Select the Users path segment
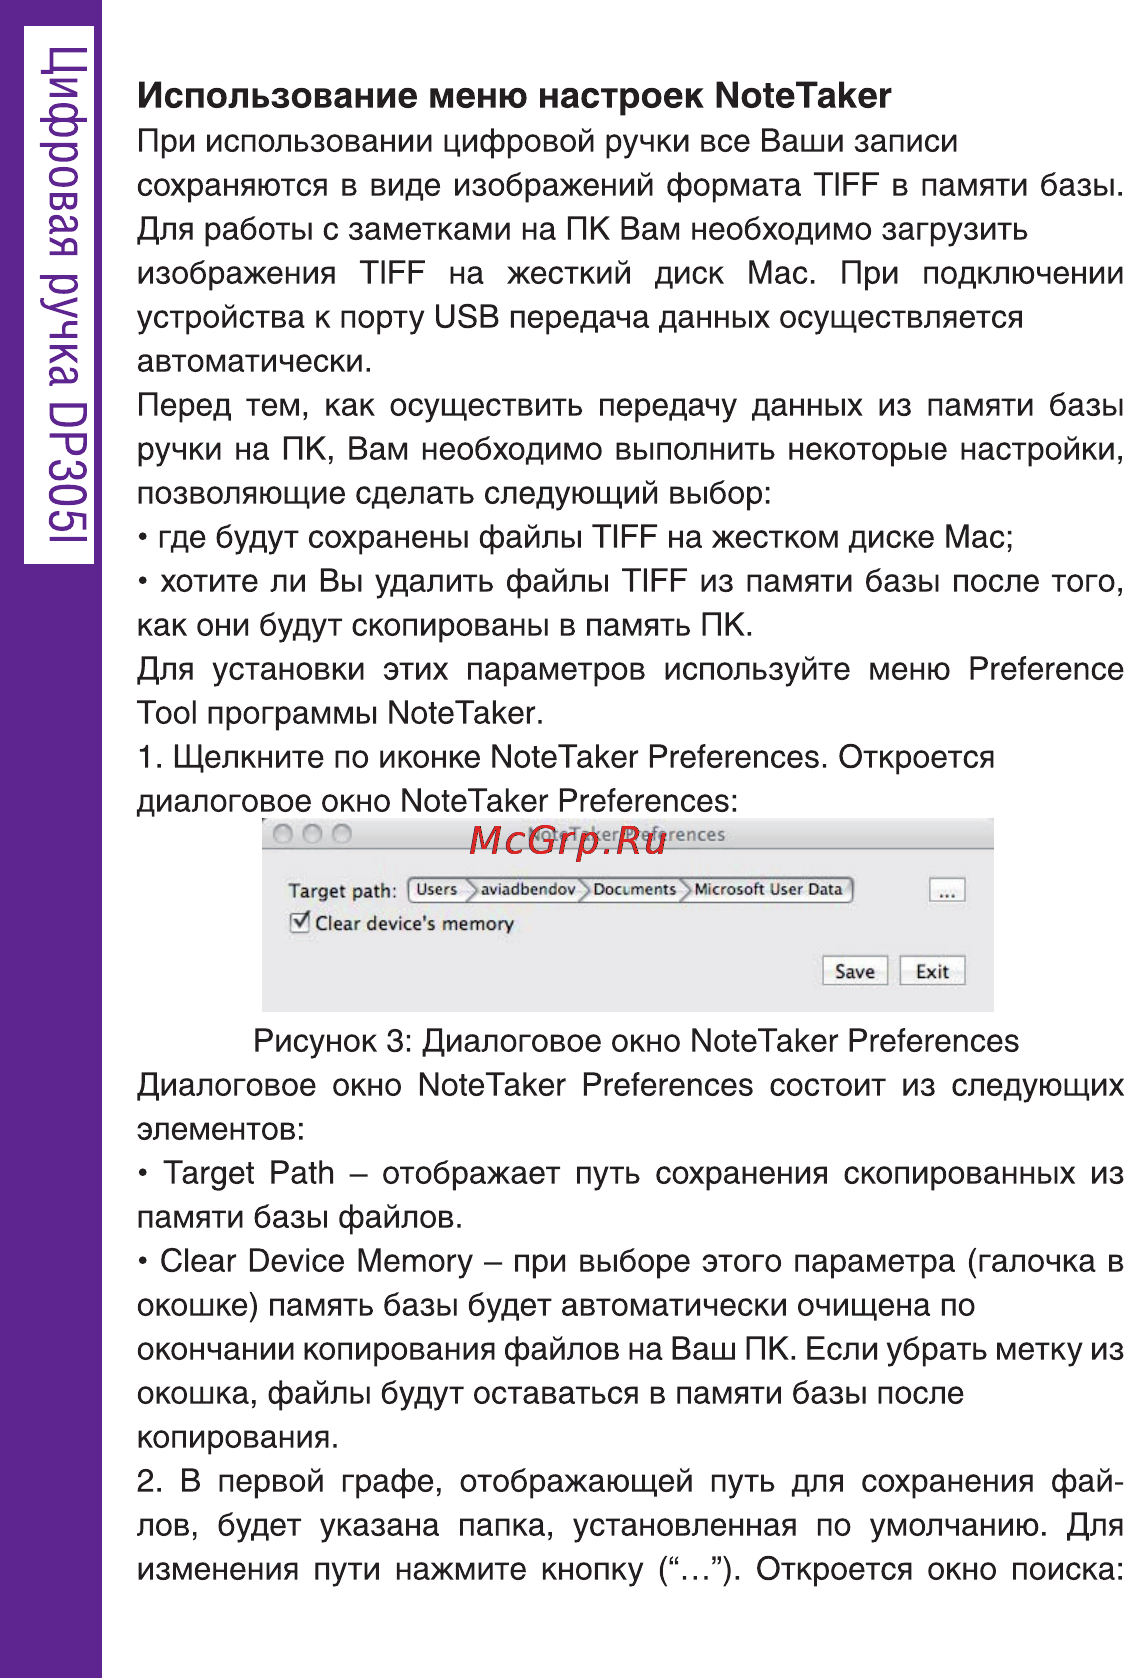 pyautogui.click(x=437, y=889)
